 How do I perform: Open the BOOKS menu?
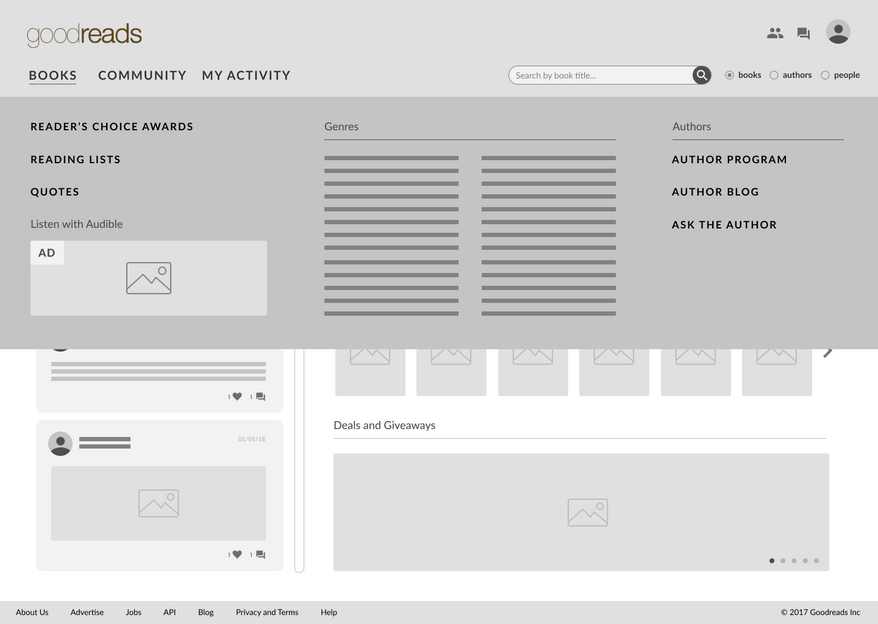(x=53, y=75)
